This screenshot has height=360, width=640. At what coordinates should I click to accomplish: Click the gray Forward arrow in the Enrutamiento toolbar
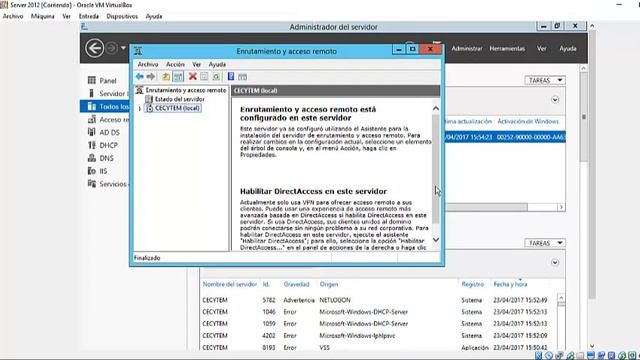(x=151, y=77)
